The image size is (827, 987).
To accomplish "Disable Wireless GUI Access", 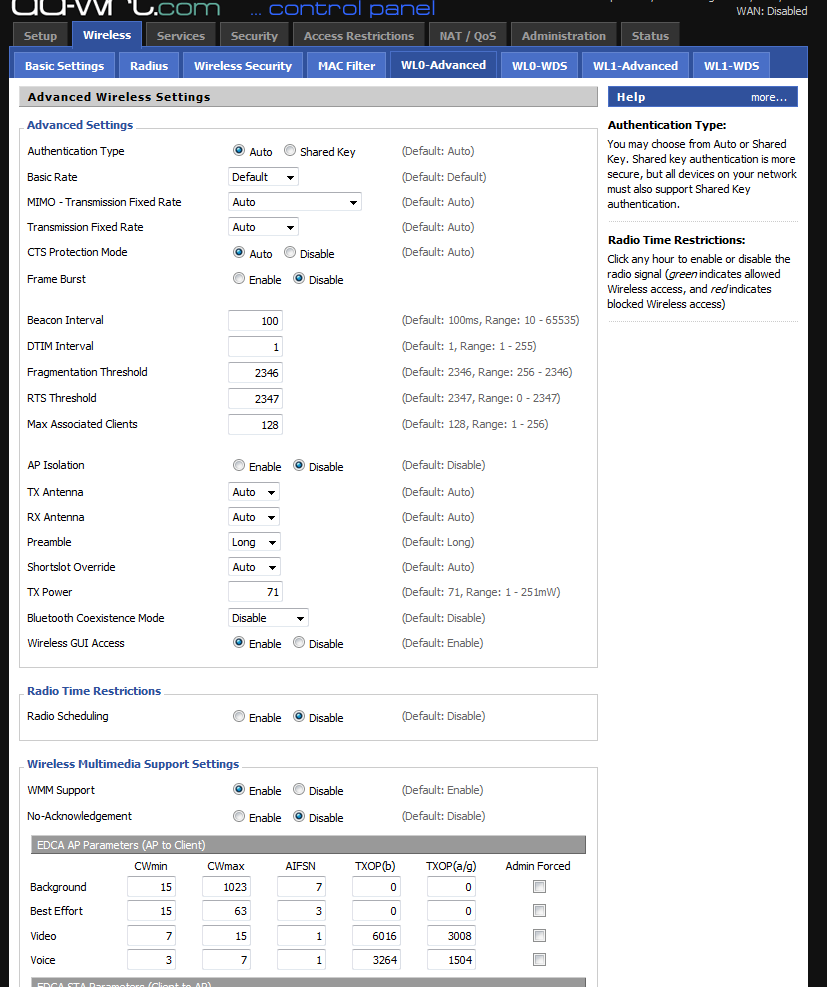I will click(299, 642).
